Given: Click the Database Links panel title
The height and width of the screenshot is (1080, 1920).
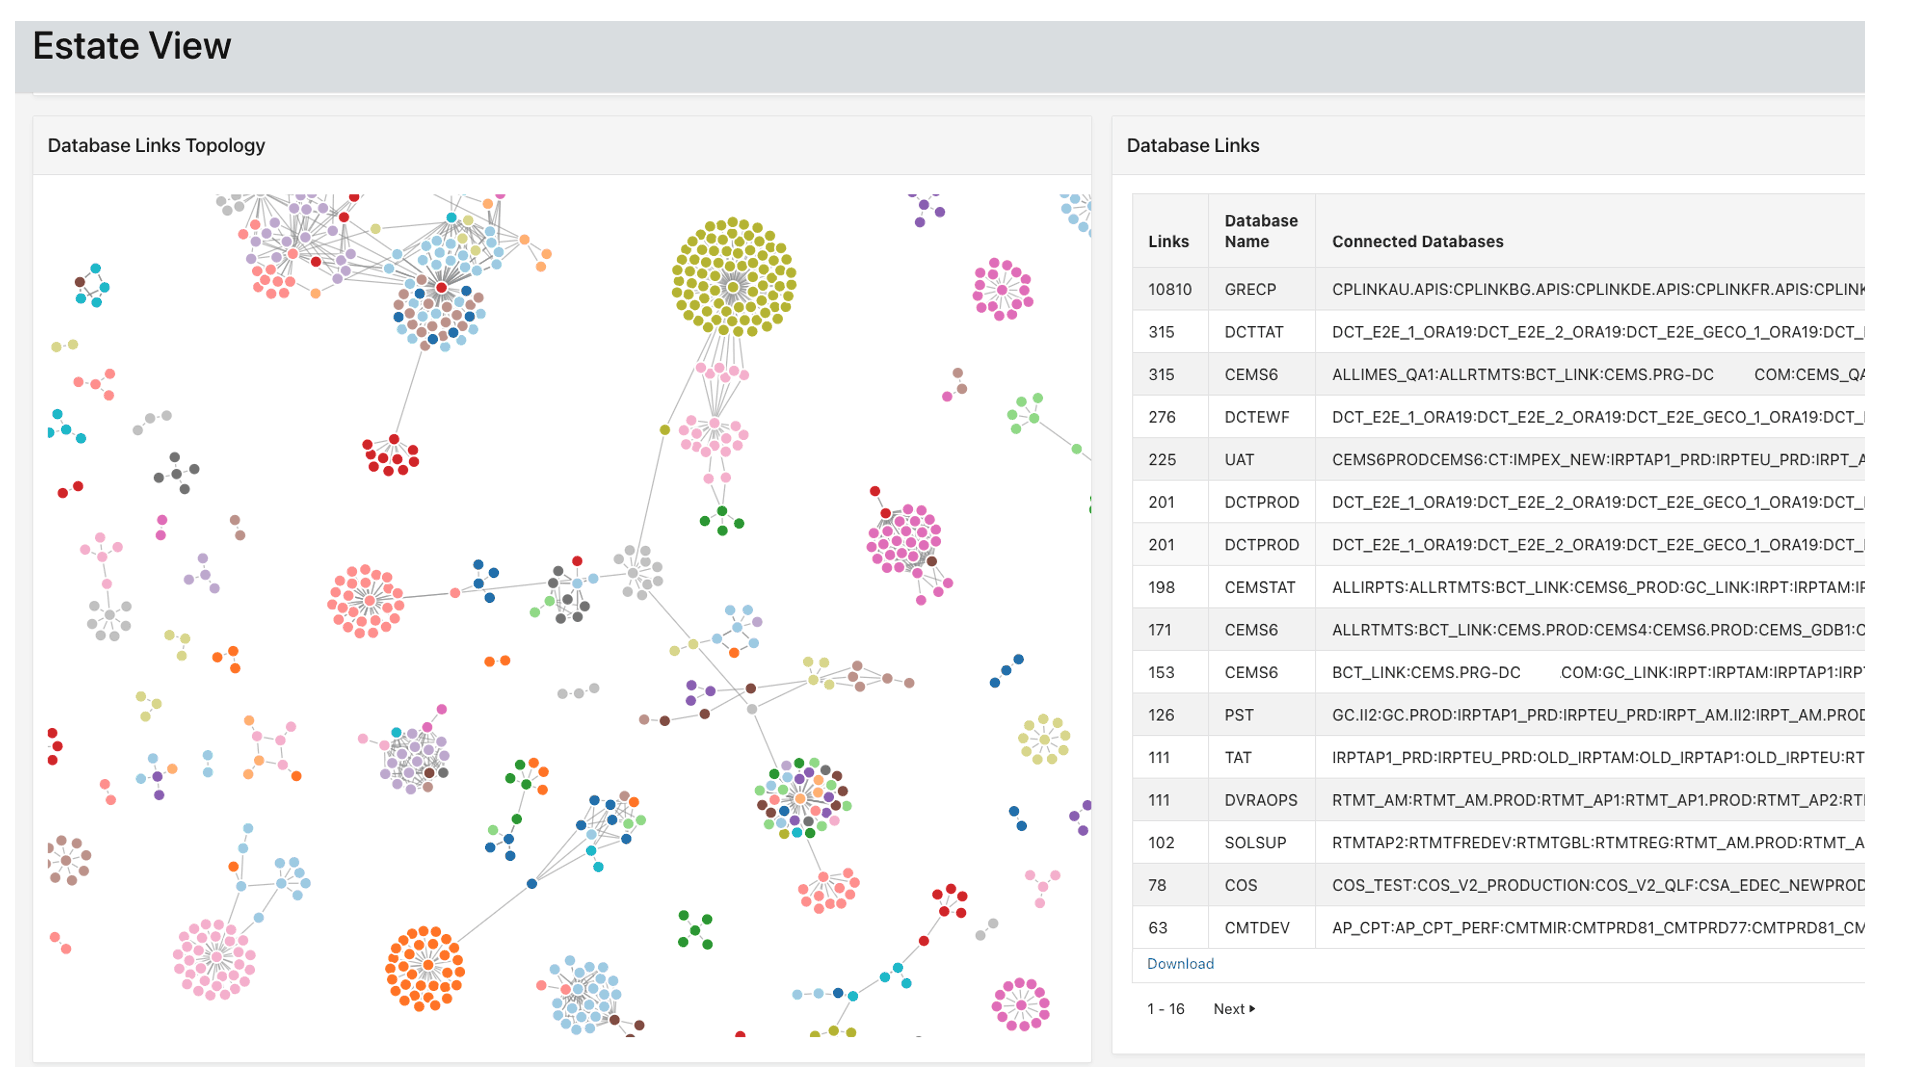Looking at the screenshot, I should (x=1192, y=145).
